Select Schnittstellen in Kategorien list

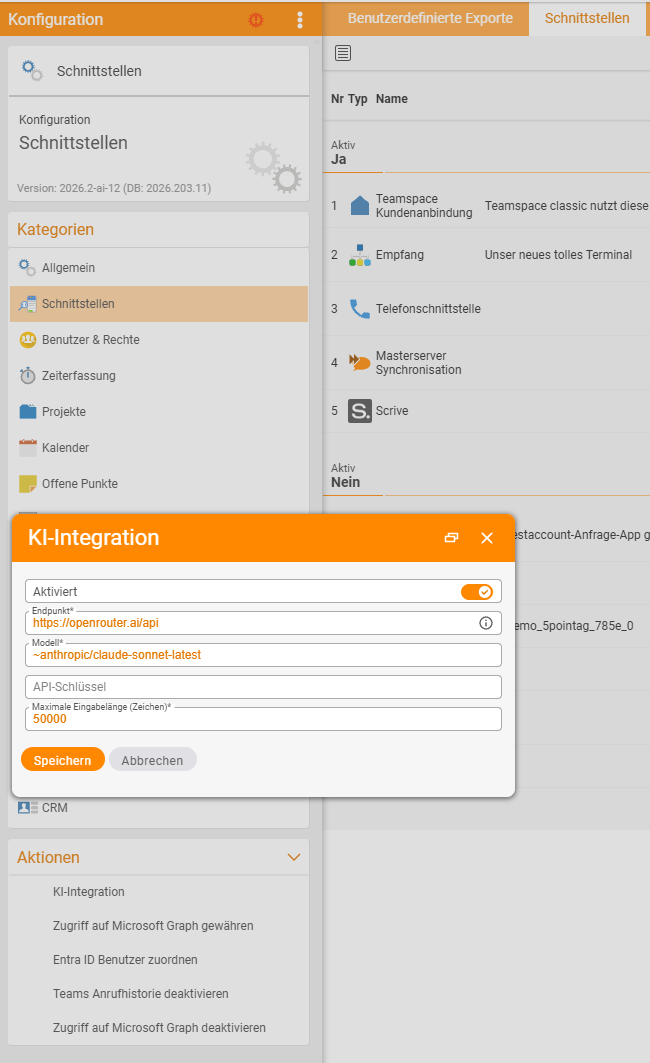(x=159, y=304)
